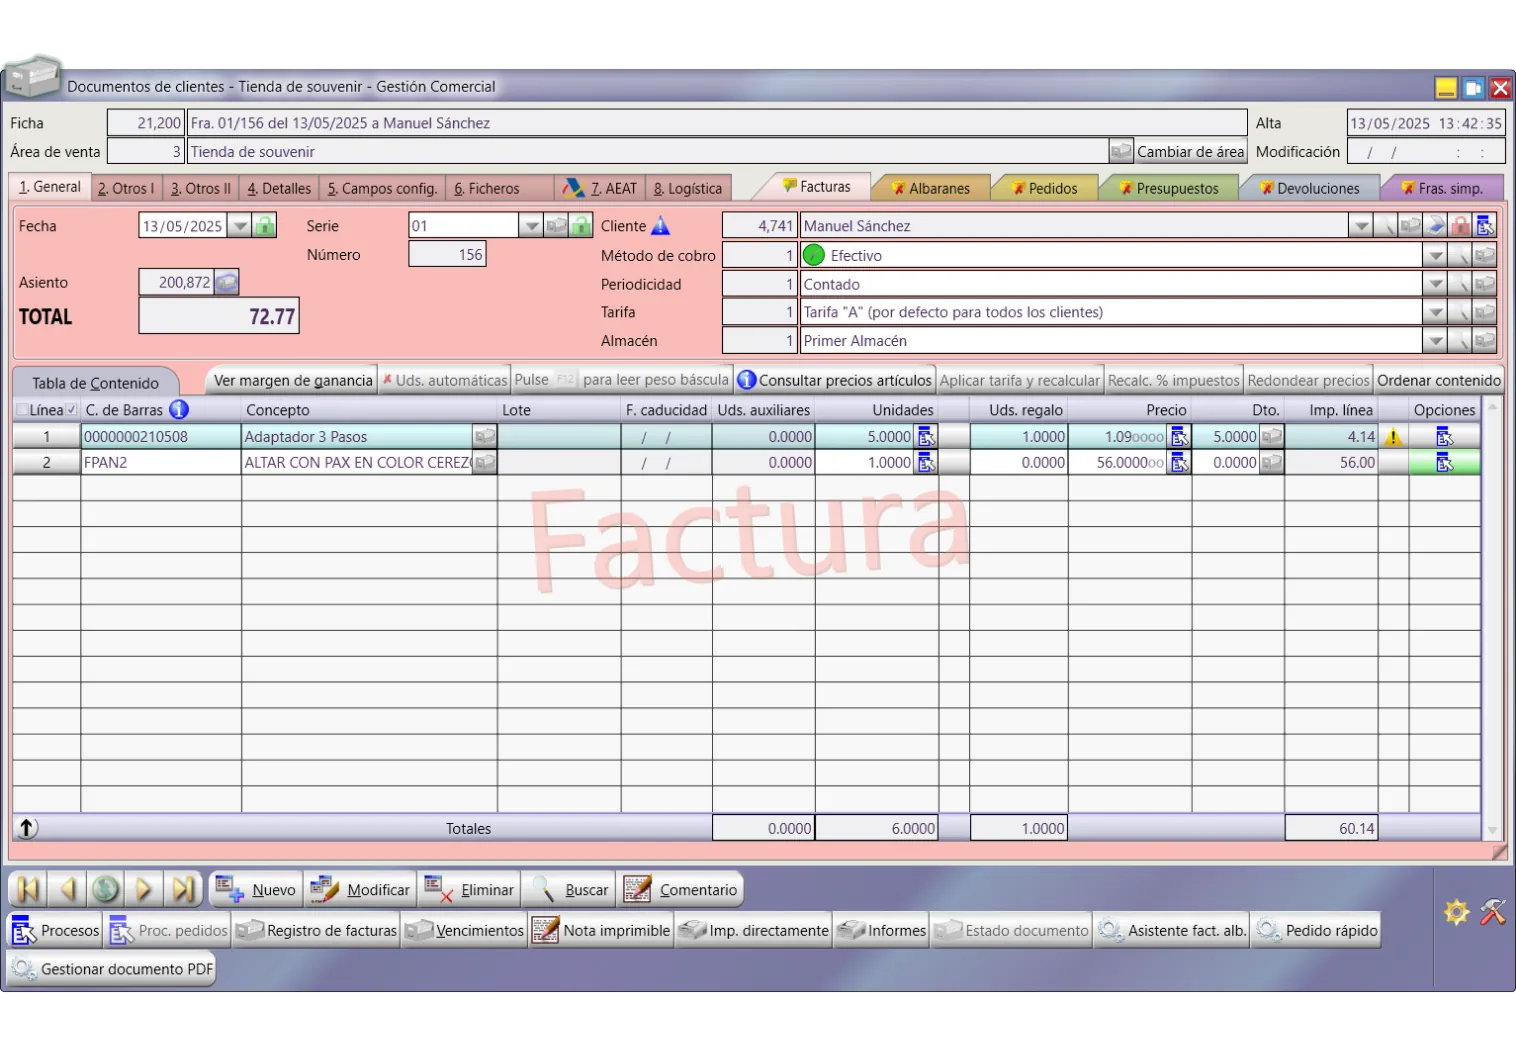Image resolution: width=1516 pixels, height=1040 pixels.
Task: Click the green padlock beside Fecha
Action: point(265,226)
